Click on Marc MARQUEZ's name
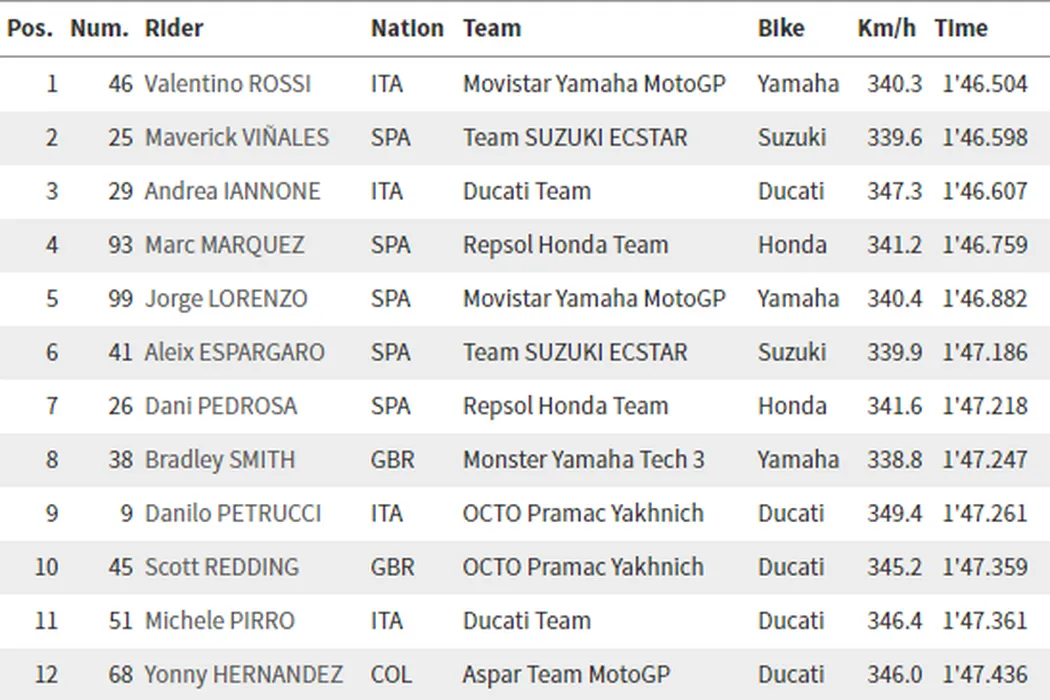The image size is (1050, 700). (x=225, y=245)
